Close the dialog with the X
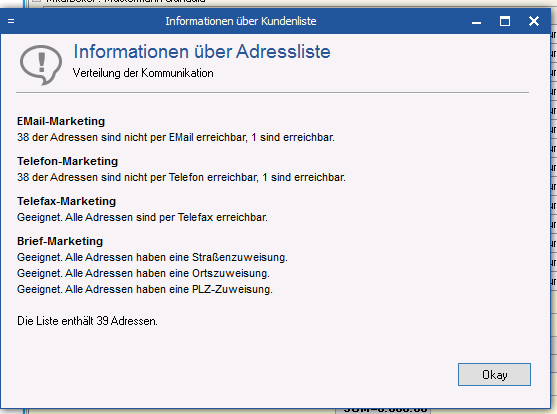Screen dimensions: 557x414 534,21
